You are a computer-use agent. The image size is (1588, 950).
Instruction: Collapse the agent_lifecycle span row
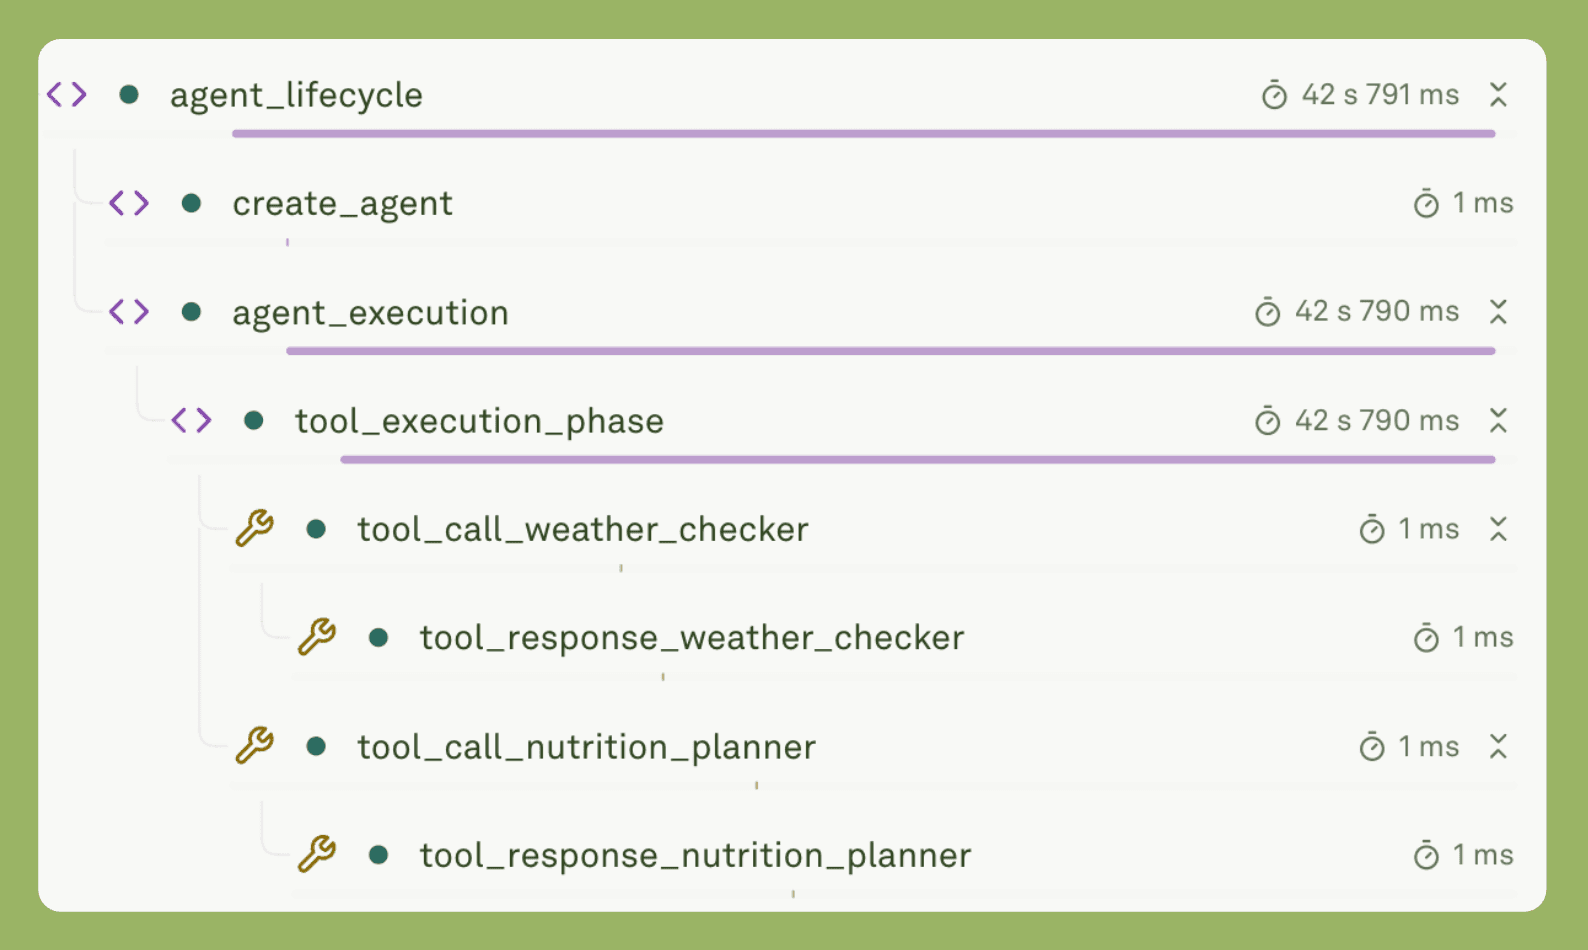pos(1497,95)
